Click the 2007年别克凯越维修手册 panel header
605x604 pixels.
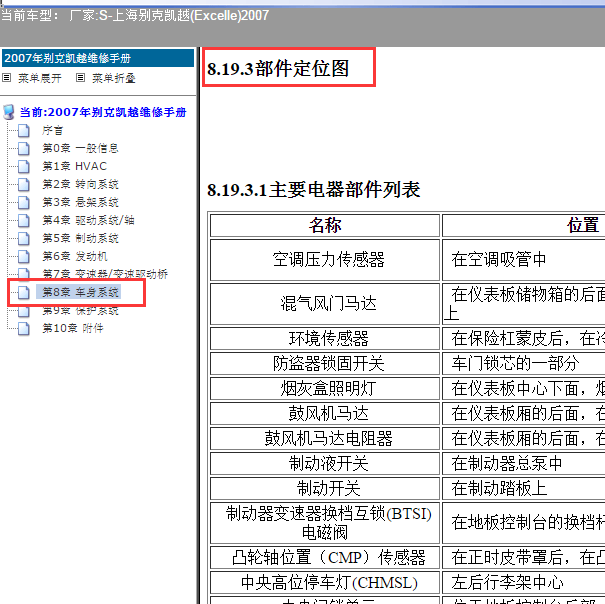pos(98,58)
